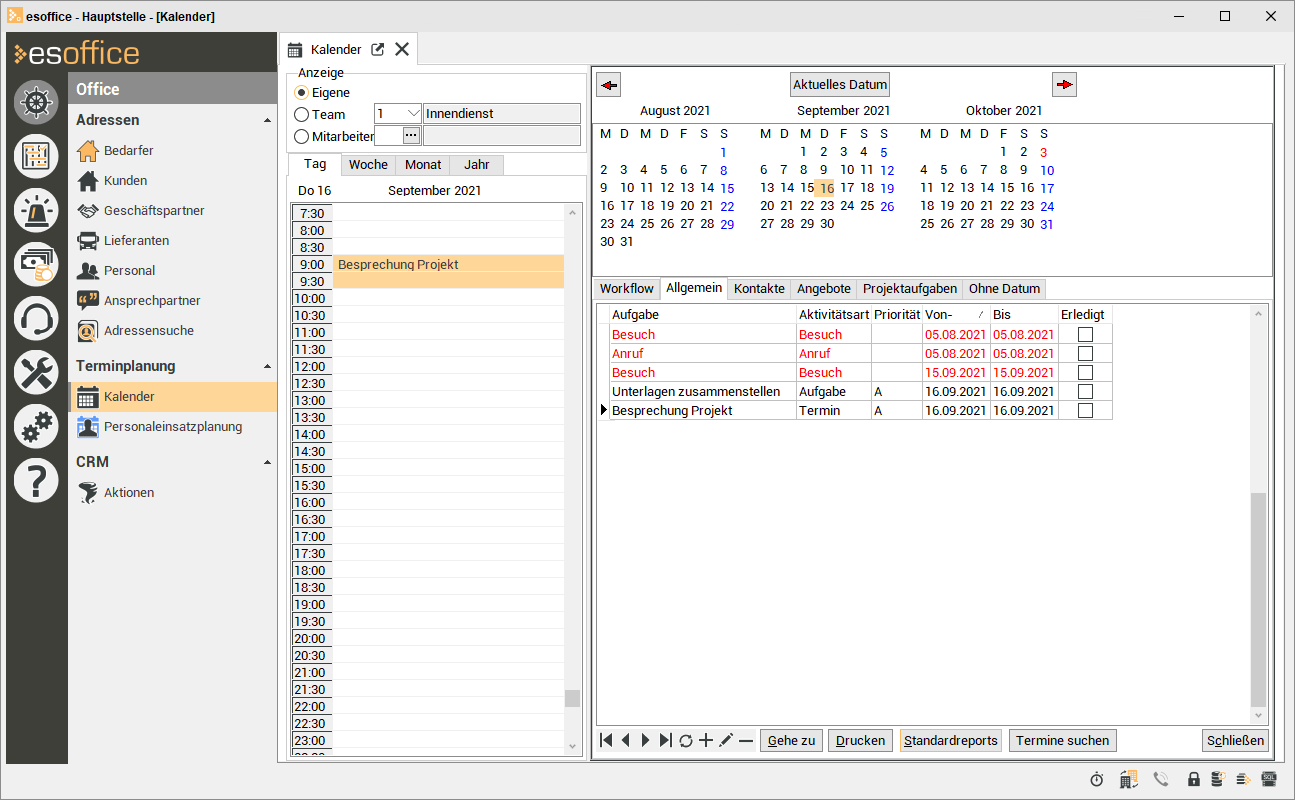
Task: Click the Termine suchen button
Action: (x=1062, y=741)
